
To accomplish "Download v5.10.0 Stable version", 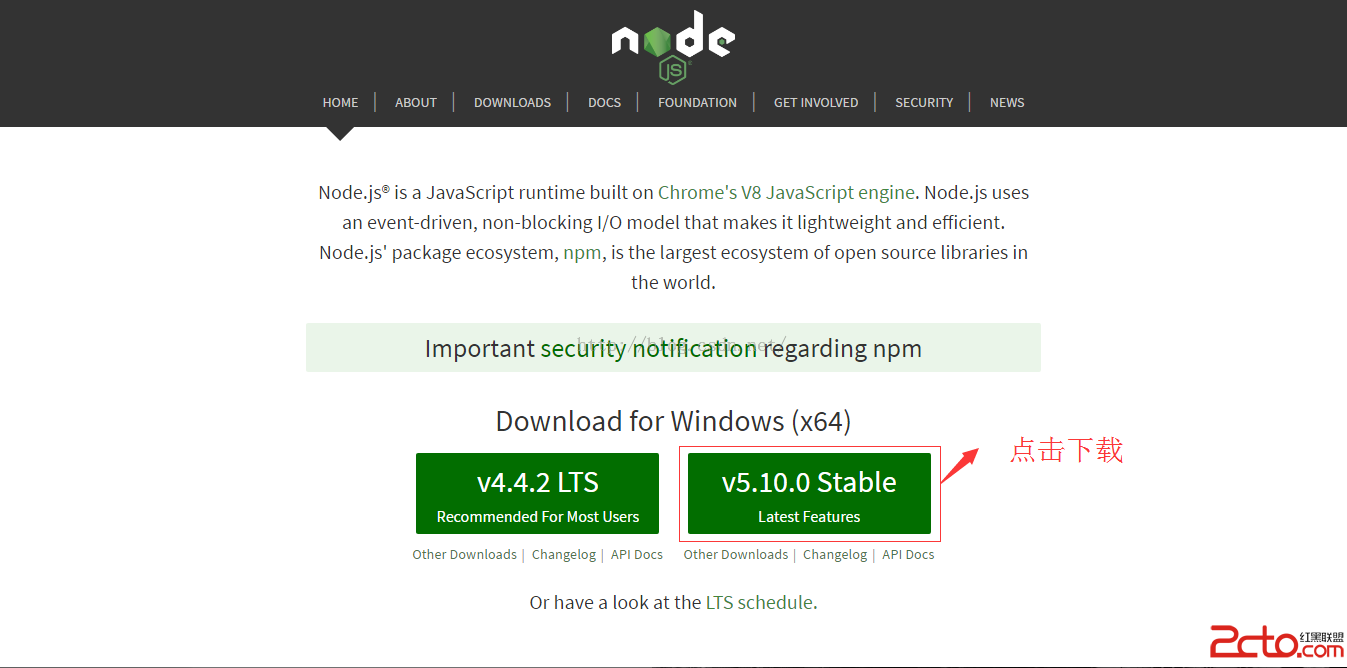I will tap(809, 493).
